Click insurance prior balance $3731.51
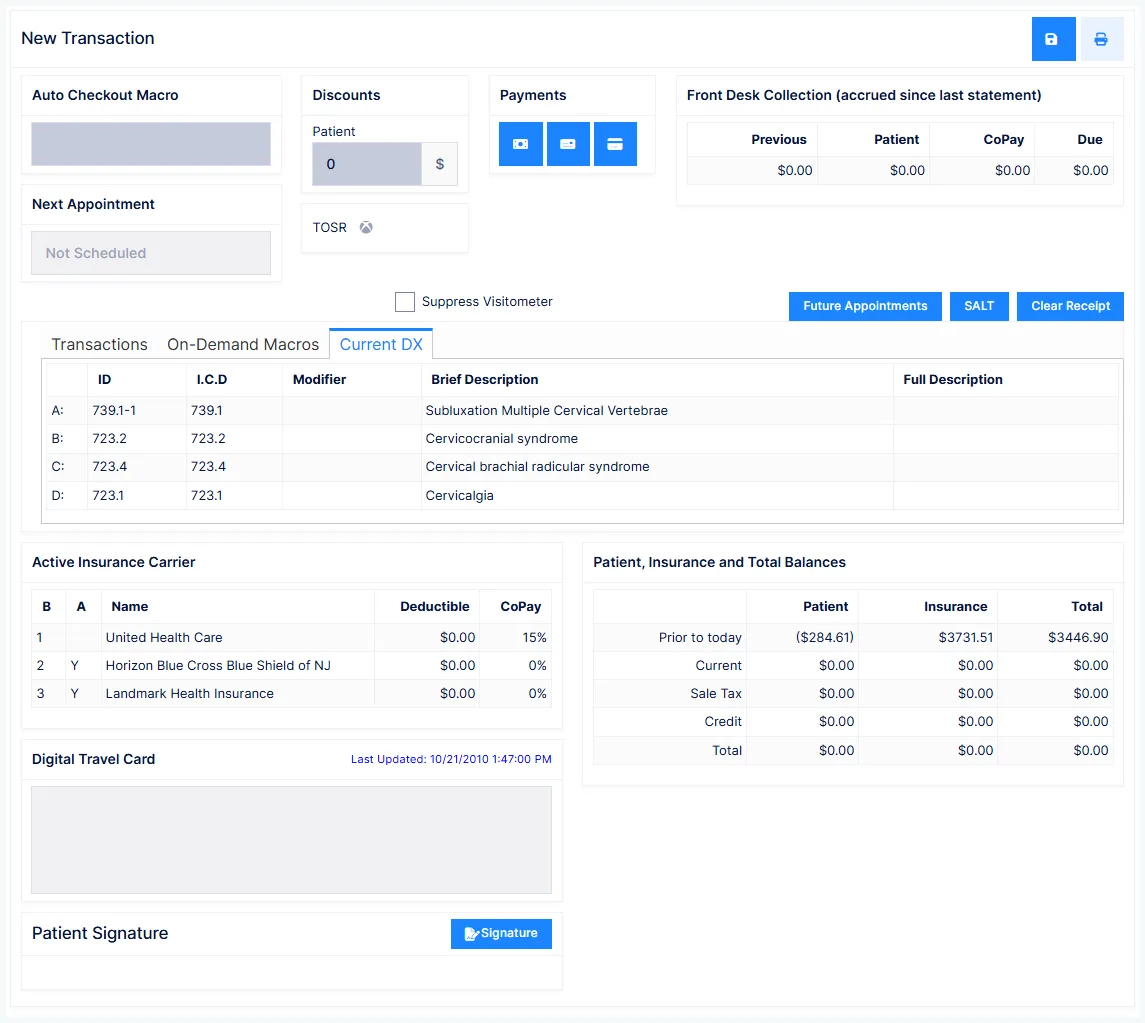This screenshot has width=1145, height=1023. point(966,637)
